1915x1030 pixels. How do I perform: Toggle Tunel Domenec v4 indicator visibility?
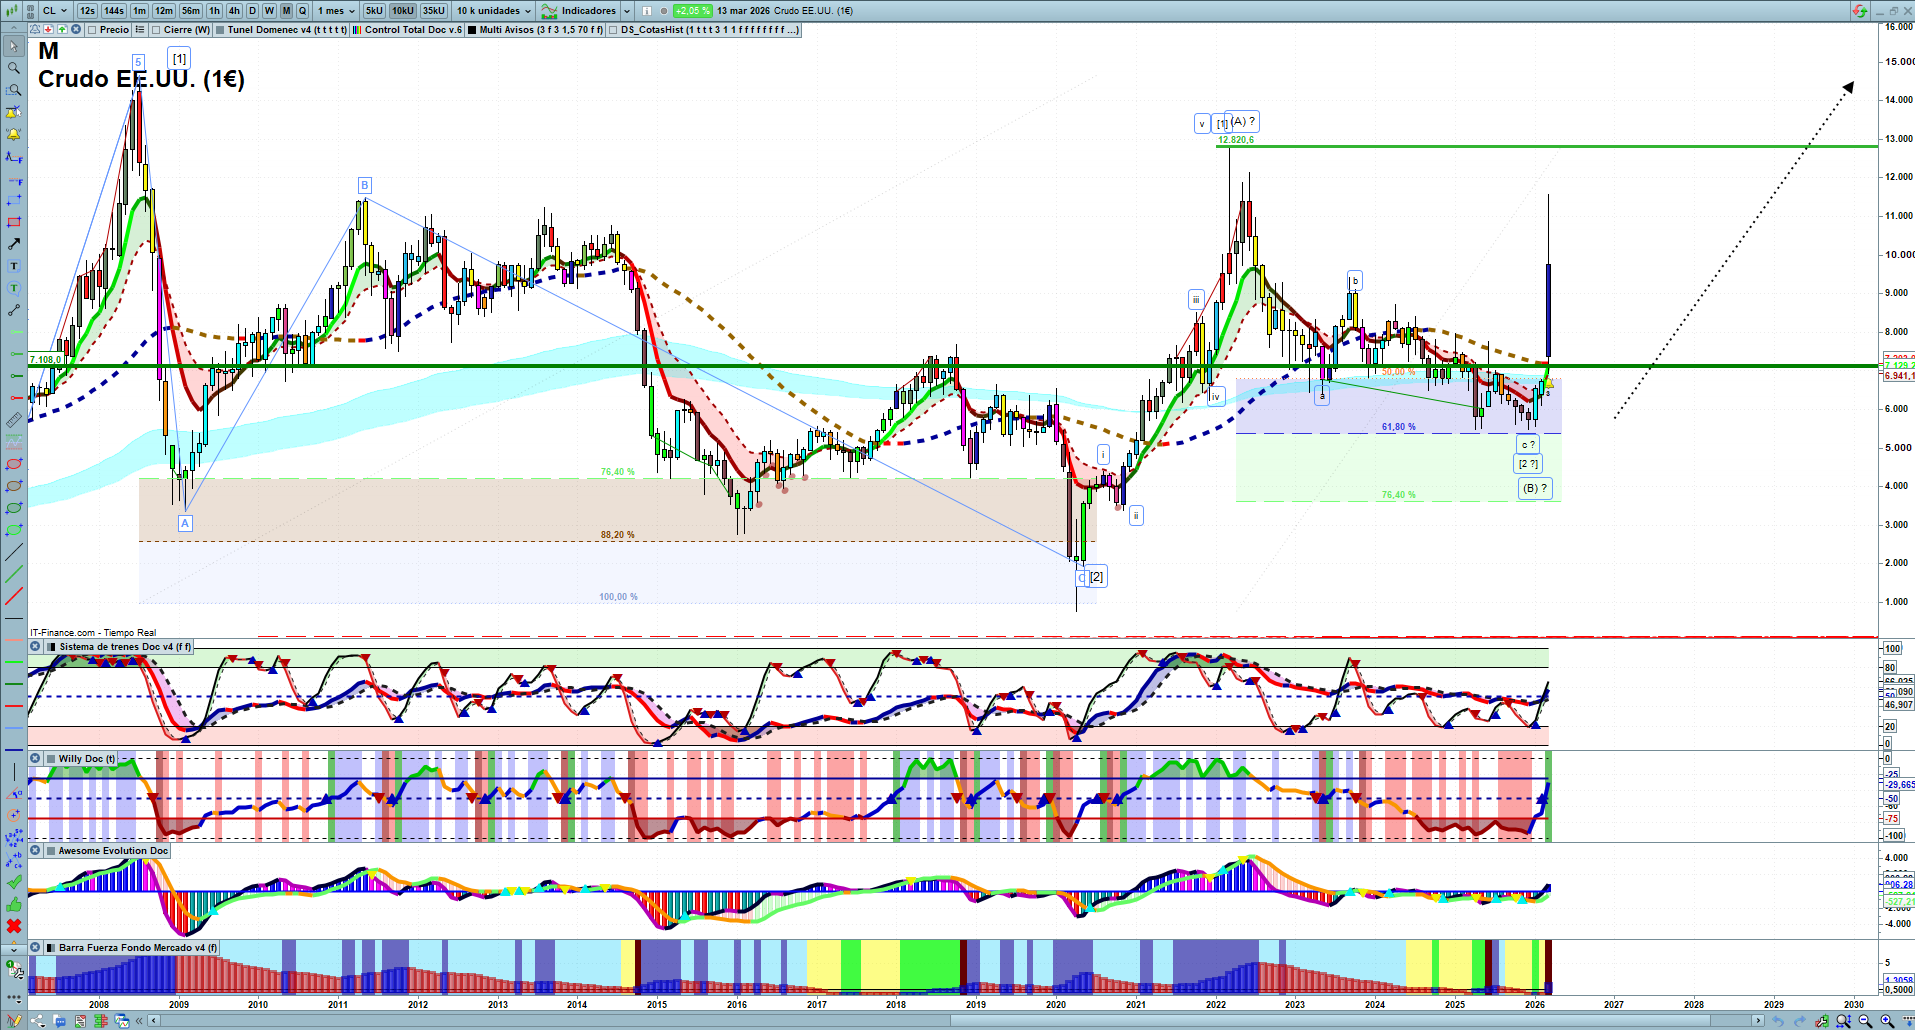220,30
